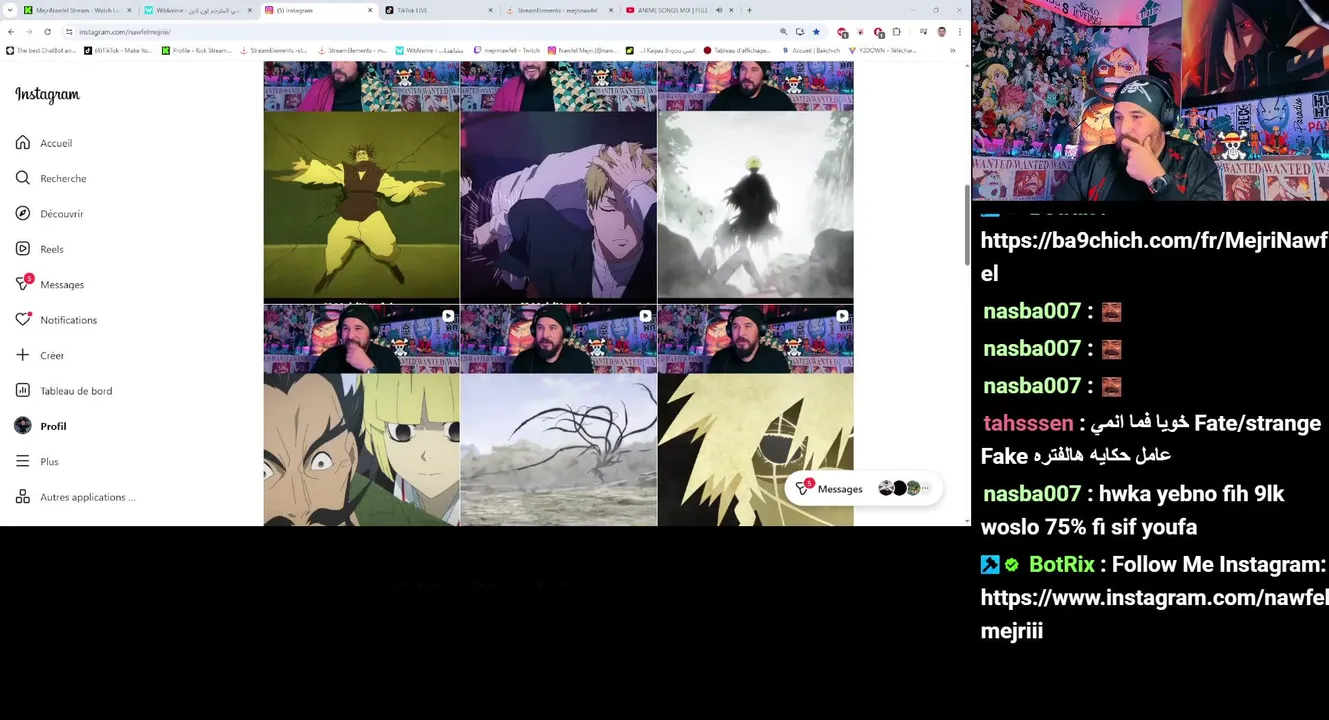Viewport: 1329px width, 720px height.
Task: Click the browser reload button
Action: pos(47,32)
